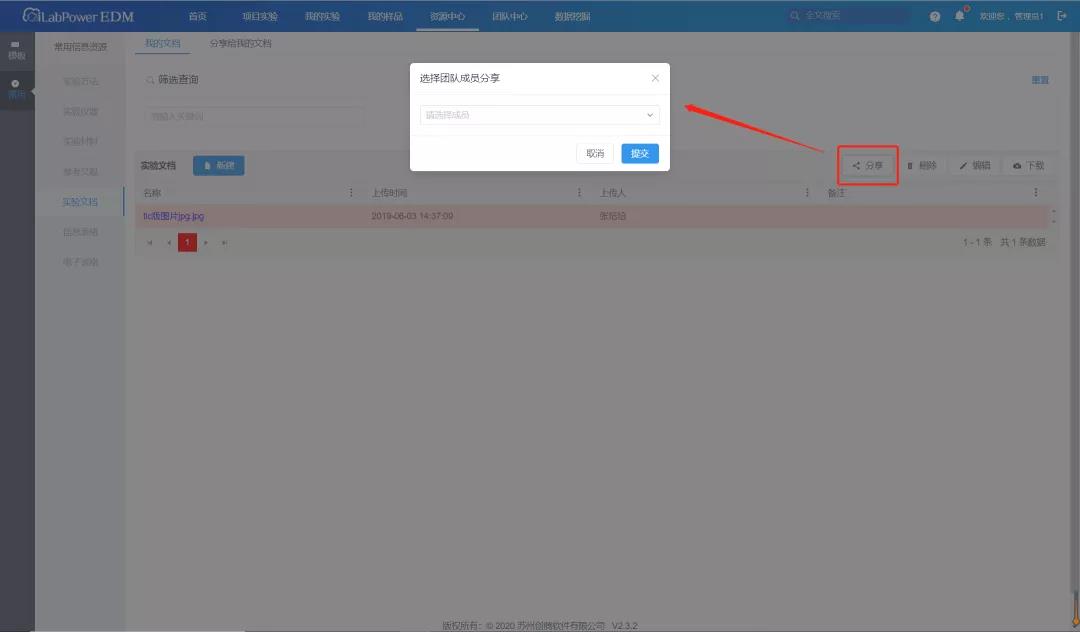Switch to 我的文档 tab
This screenshot has width=1080, height=632.
tap(163, 43)
